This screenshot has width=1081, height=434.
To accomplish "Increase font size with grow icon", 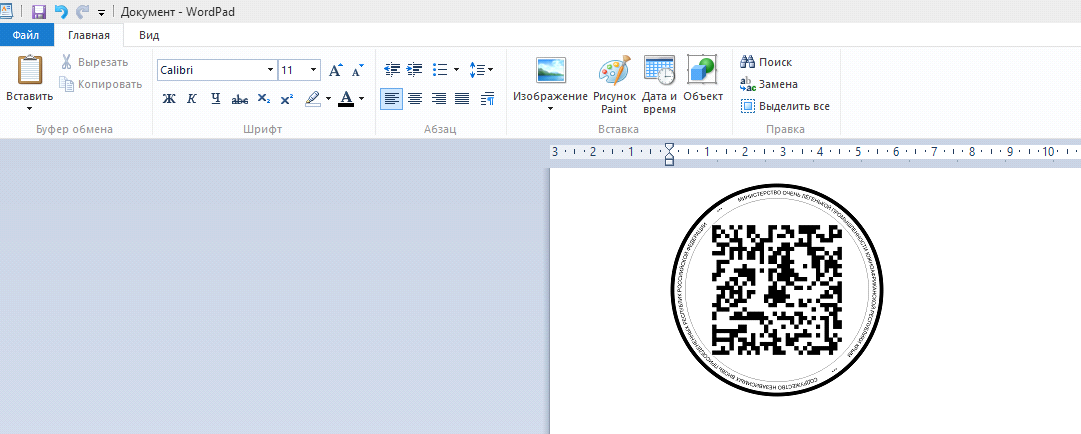I will click(336, 70).
